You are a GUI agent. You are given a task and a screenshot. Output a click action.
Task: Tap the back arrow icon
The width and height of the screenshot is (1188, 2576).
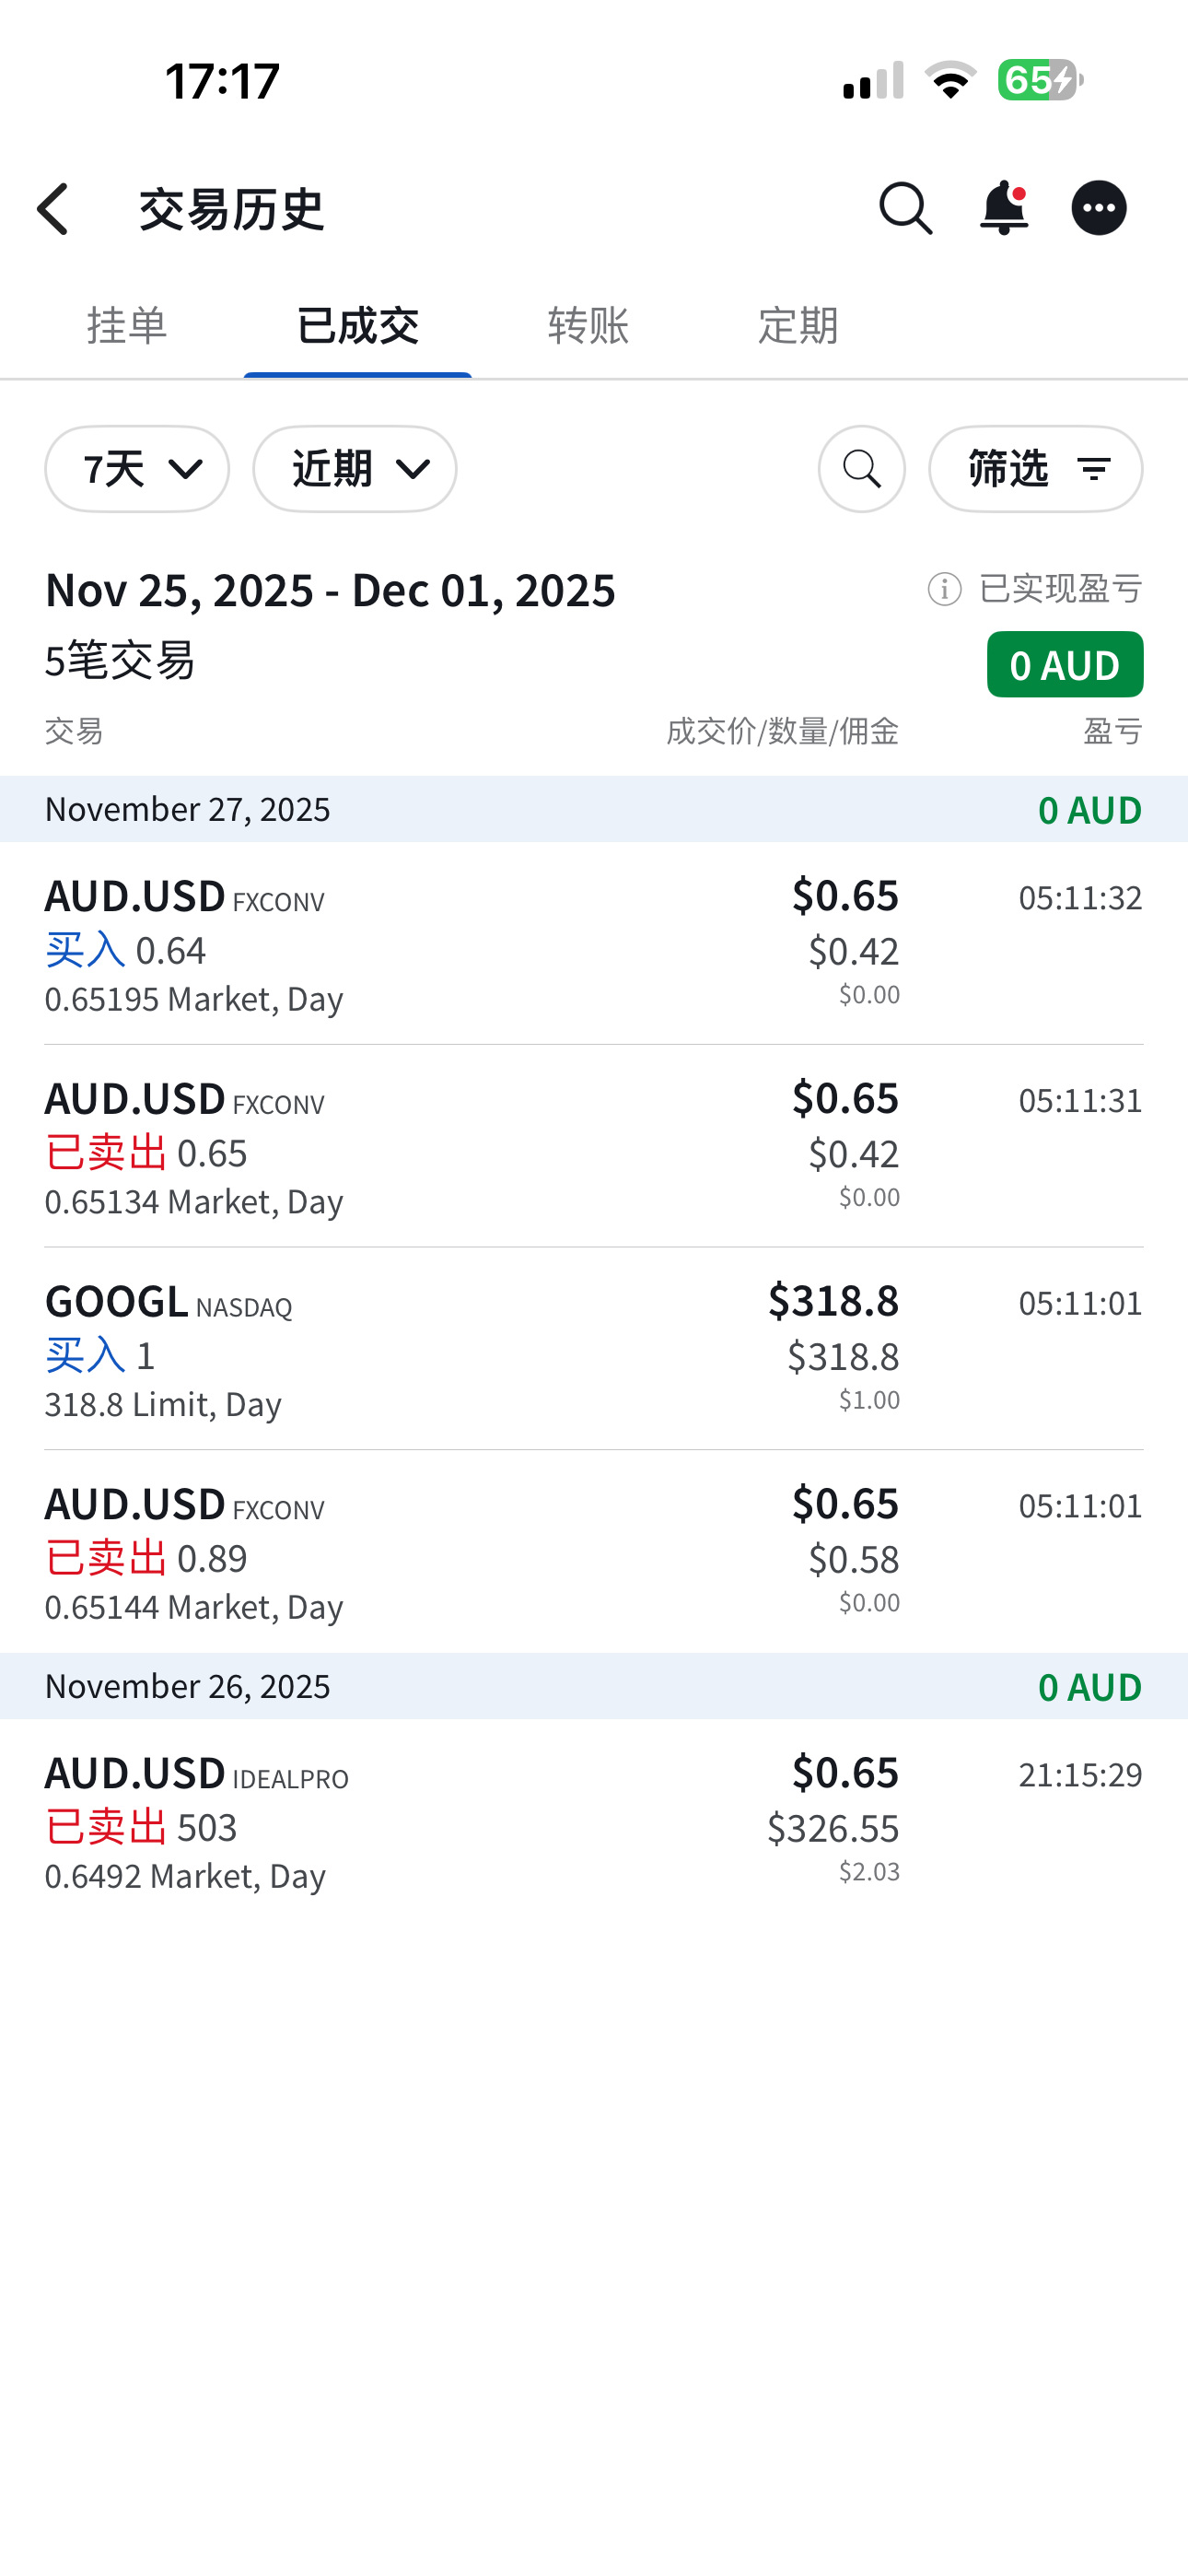[x=53, y=209]
